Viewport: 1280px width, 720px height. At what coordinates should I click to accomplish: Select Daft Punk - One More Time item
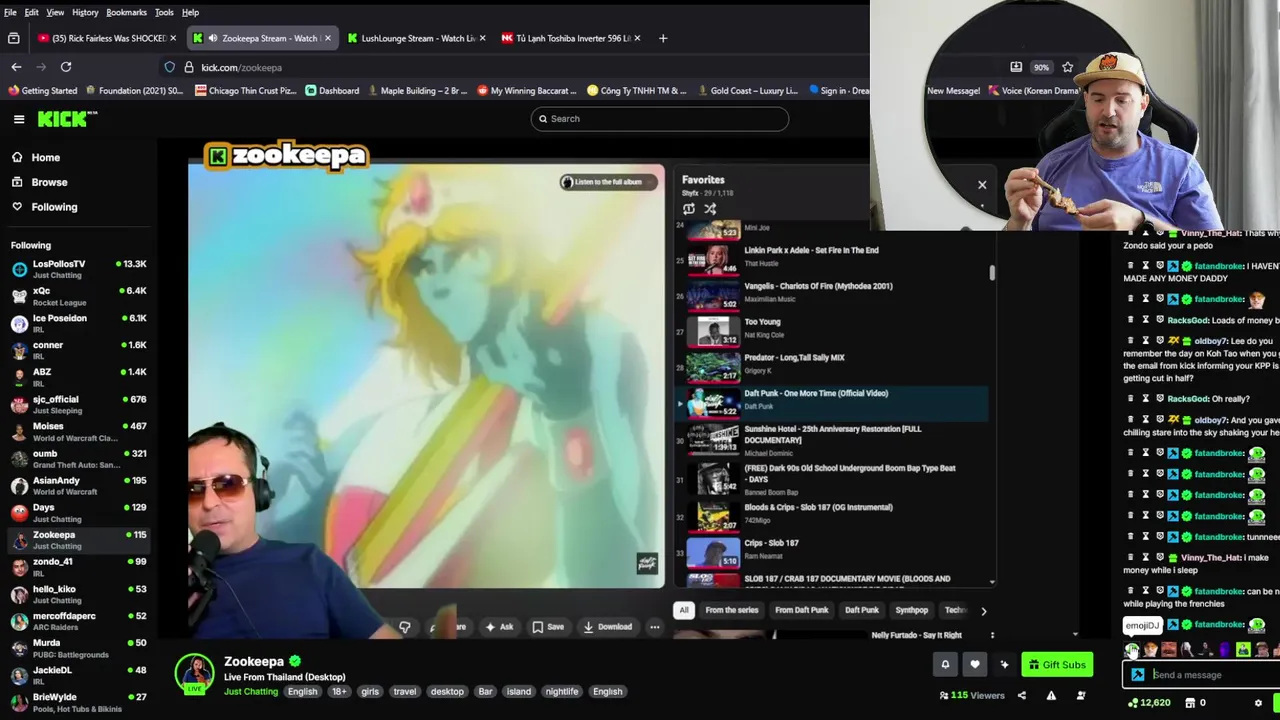[830, 401]
